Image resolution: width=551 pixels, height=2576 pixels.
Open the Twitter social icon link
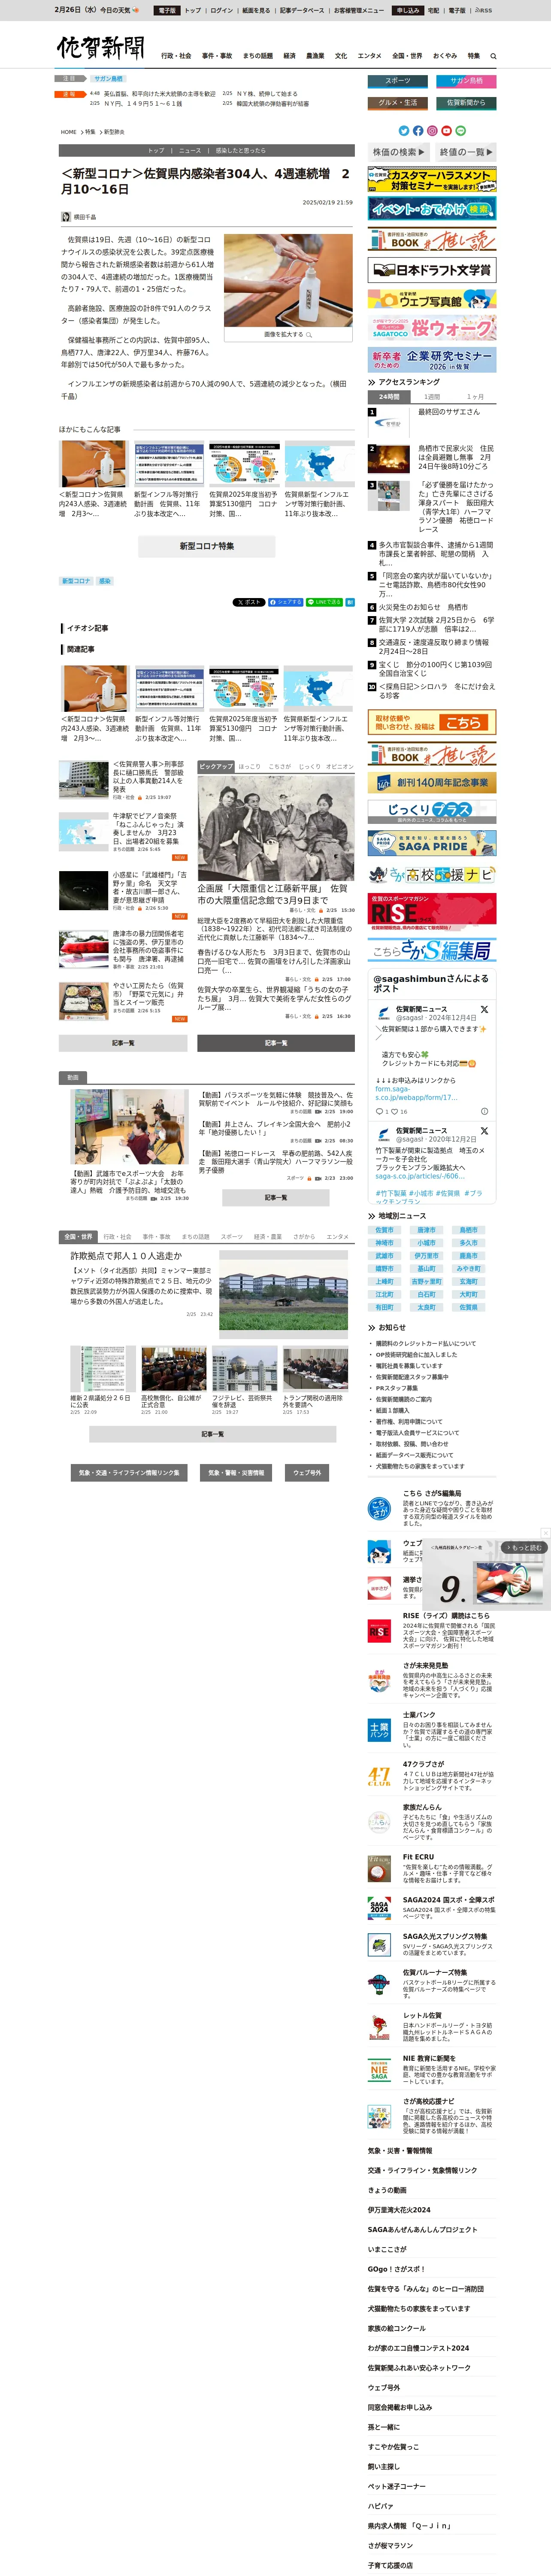coord(404,131)
